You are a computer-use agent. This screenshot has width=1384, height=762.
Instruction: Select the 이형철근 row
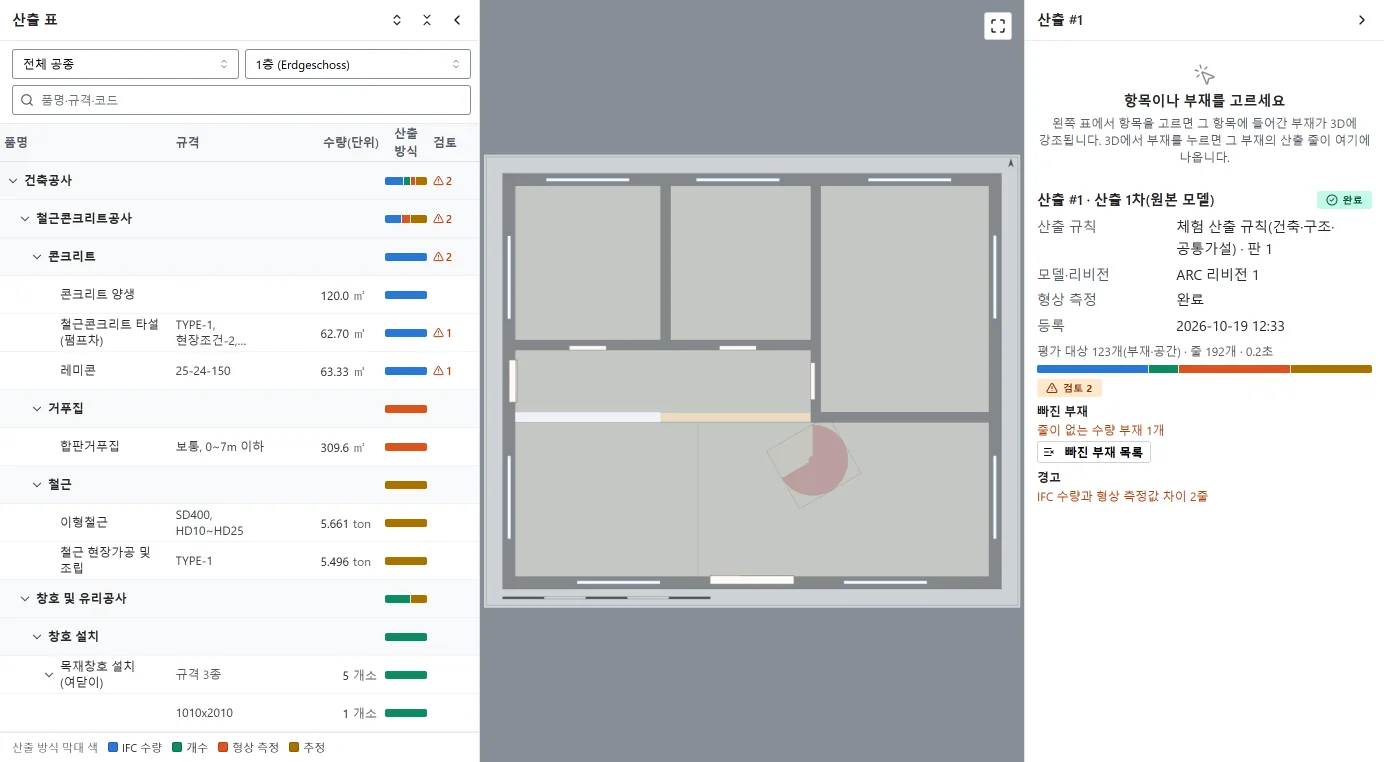[240, 523]
